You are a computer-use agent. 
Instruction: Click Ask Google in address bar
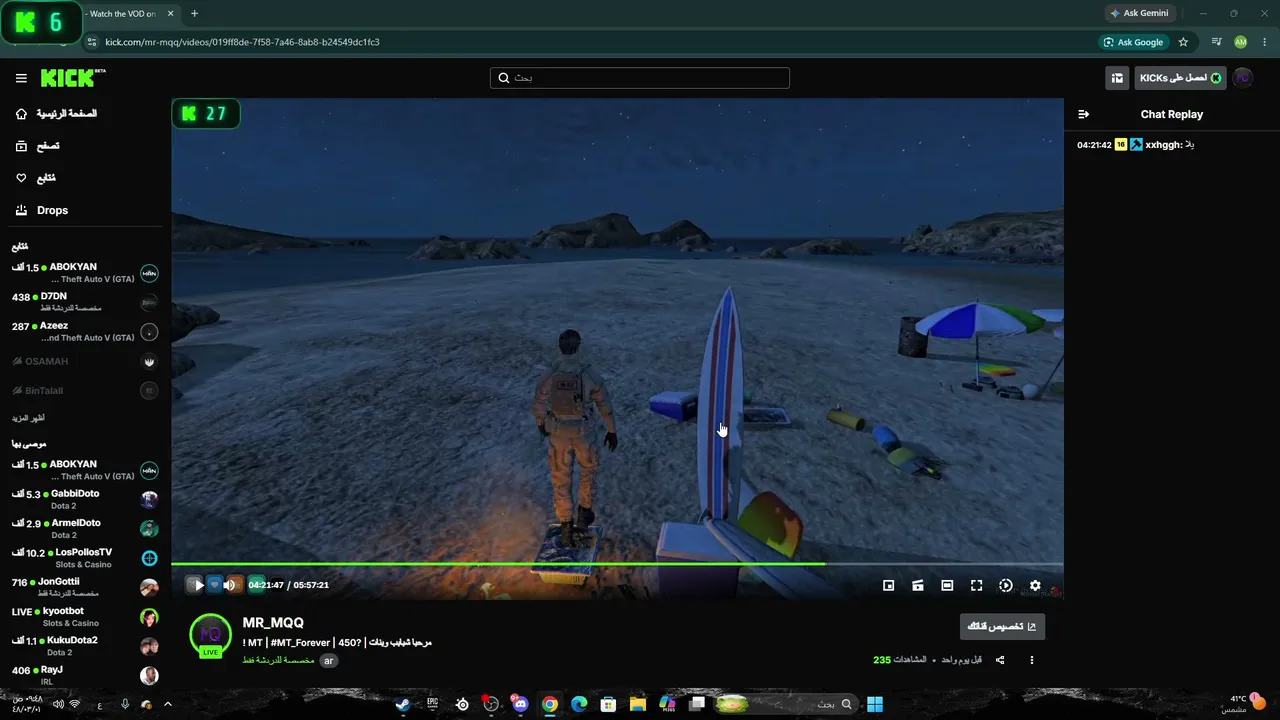(x=1133, y=42)
